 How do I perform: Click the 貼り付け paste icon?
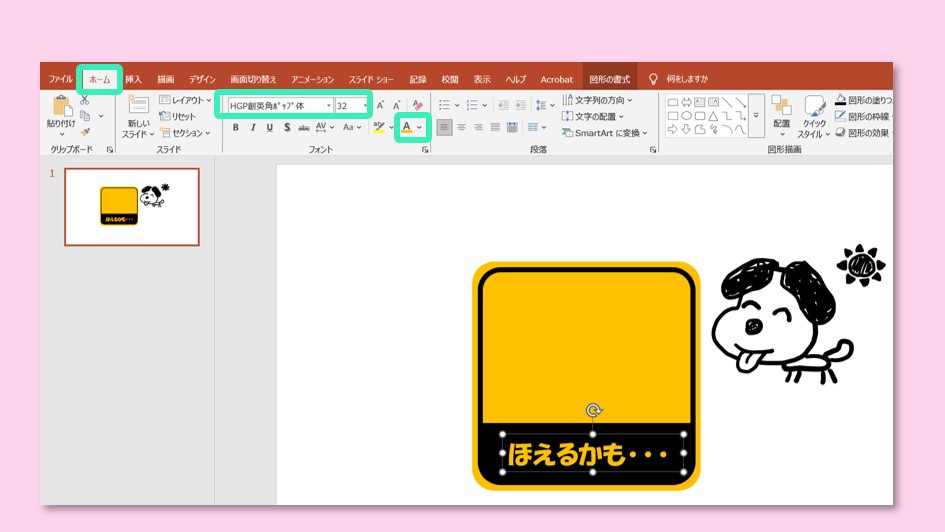(x=61, y=107)
